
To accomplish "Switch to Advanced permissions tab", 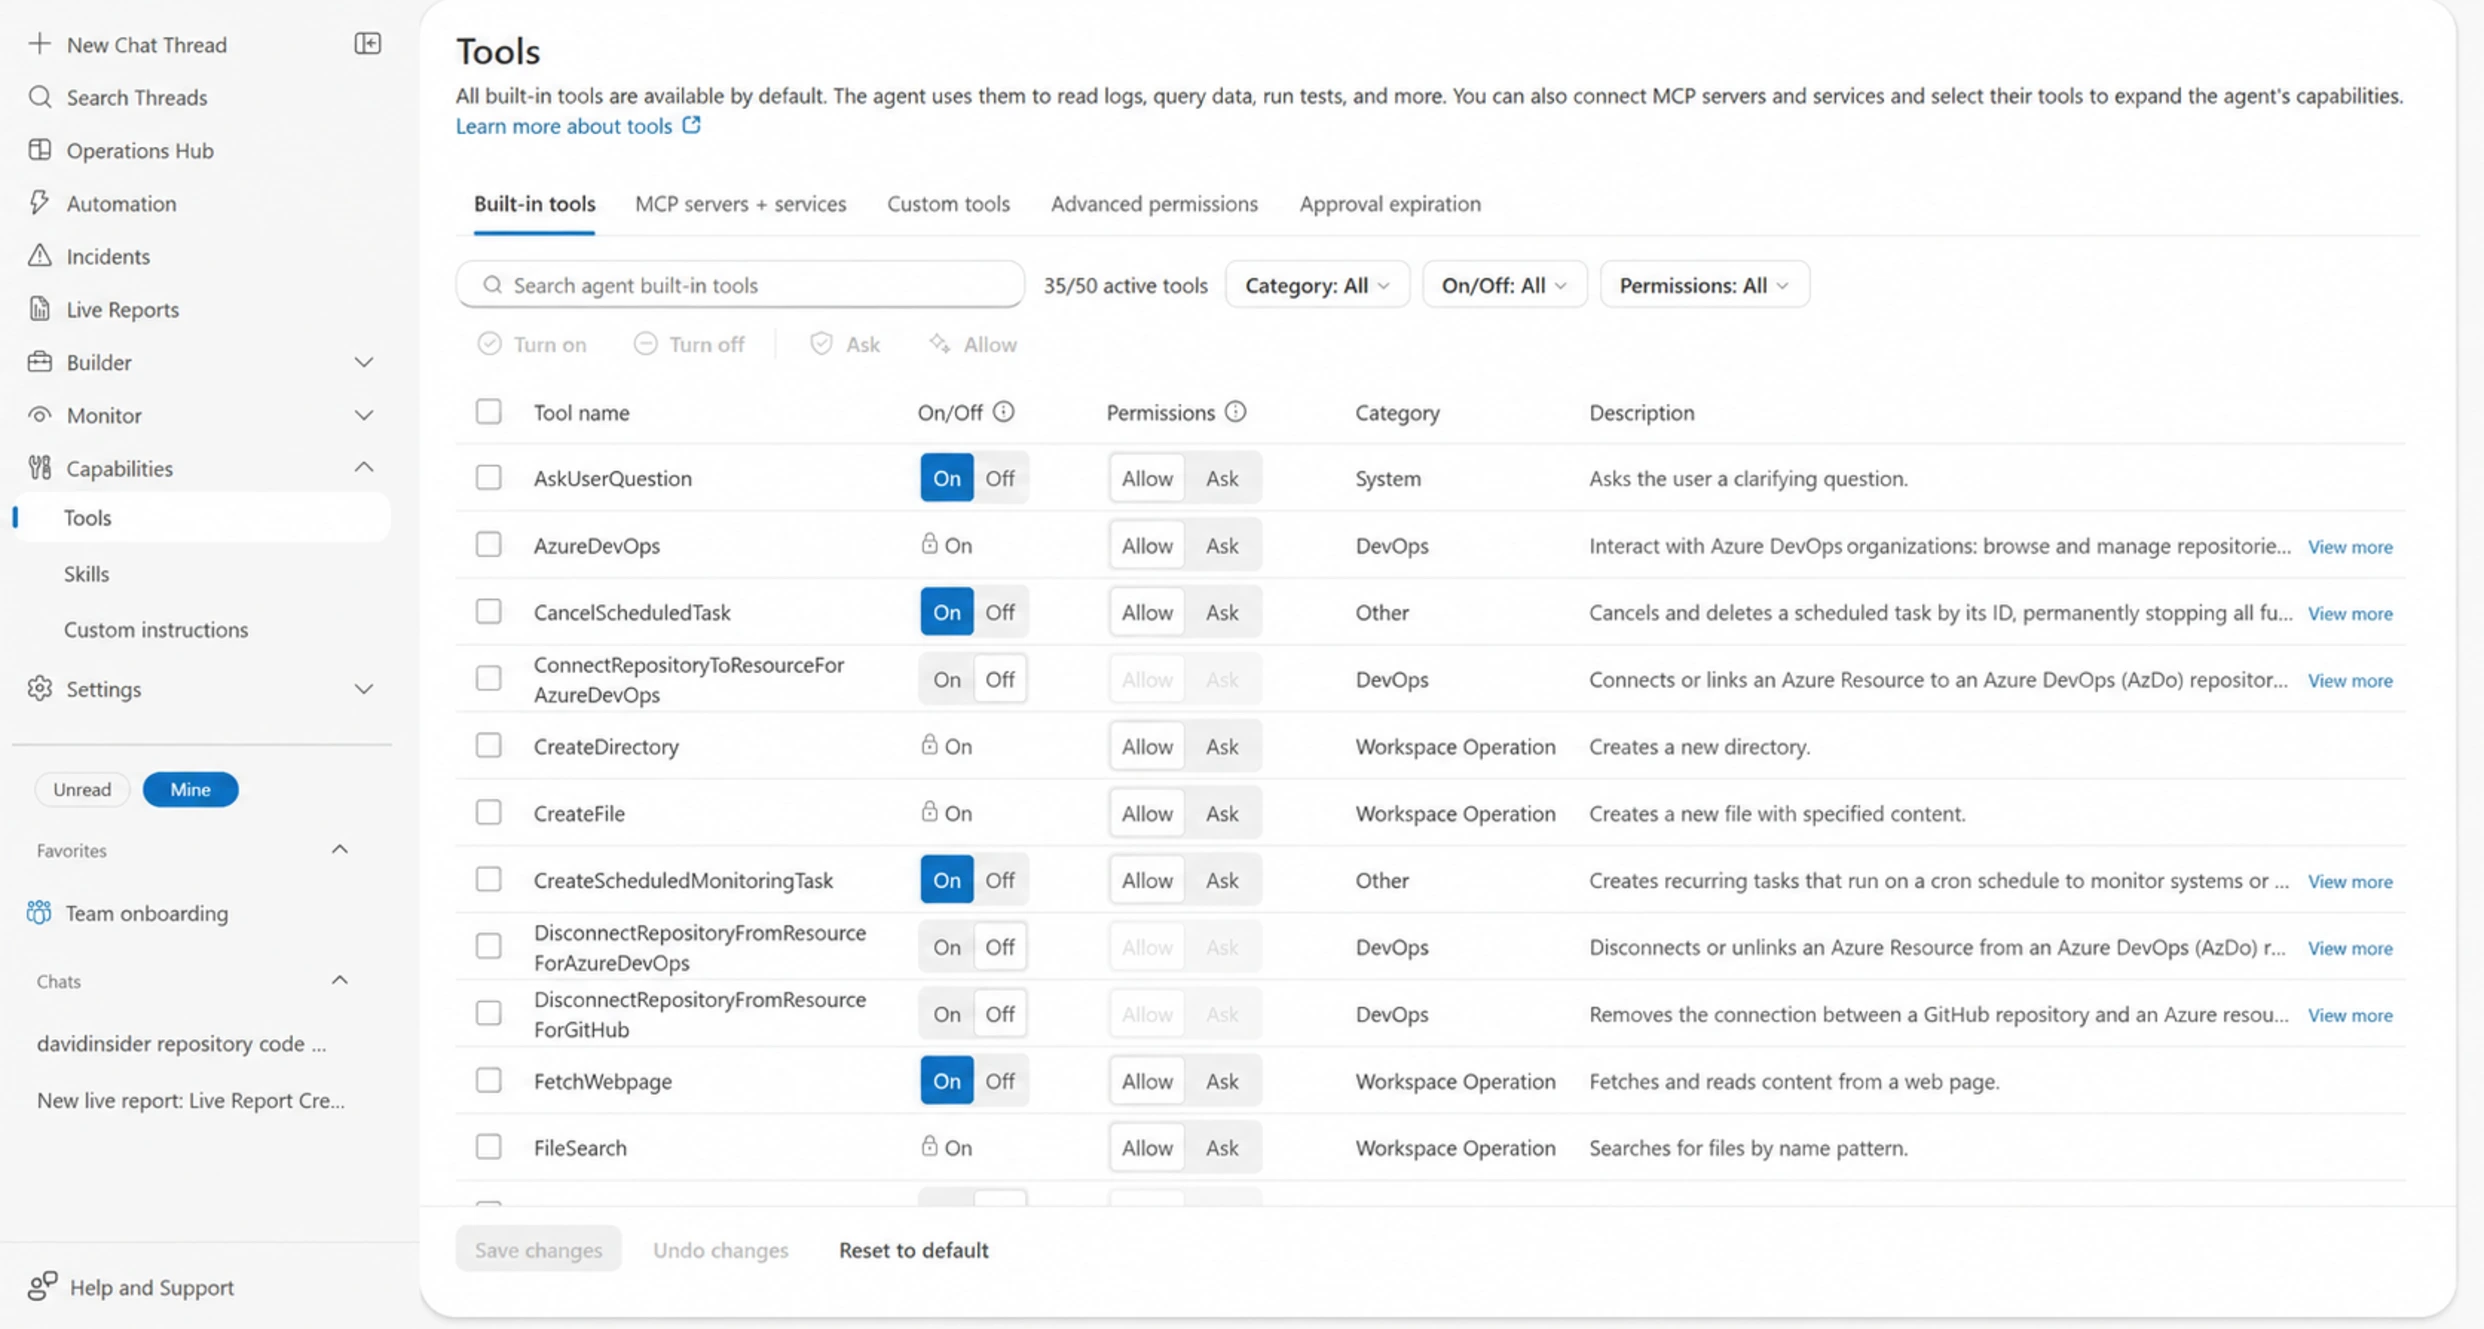I will click(1154, 204).
